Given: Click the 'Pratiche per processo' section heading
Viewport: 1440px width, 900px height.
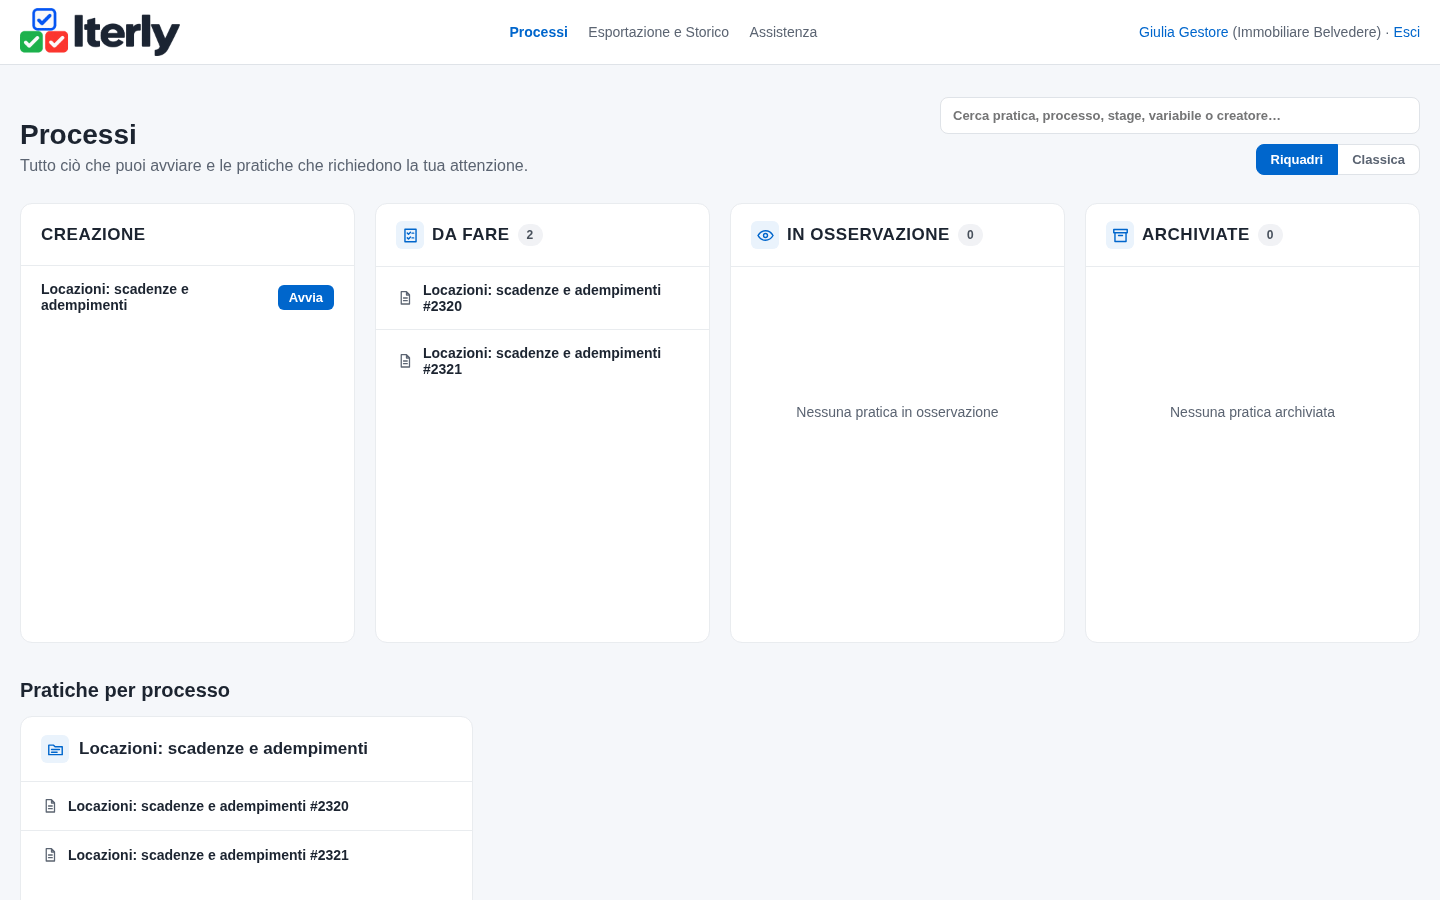Looking at the screenshot, I should [125, 690].
